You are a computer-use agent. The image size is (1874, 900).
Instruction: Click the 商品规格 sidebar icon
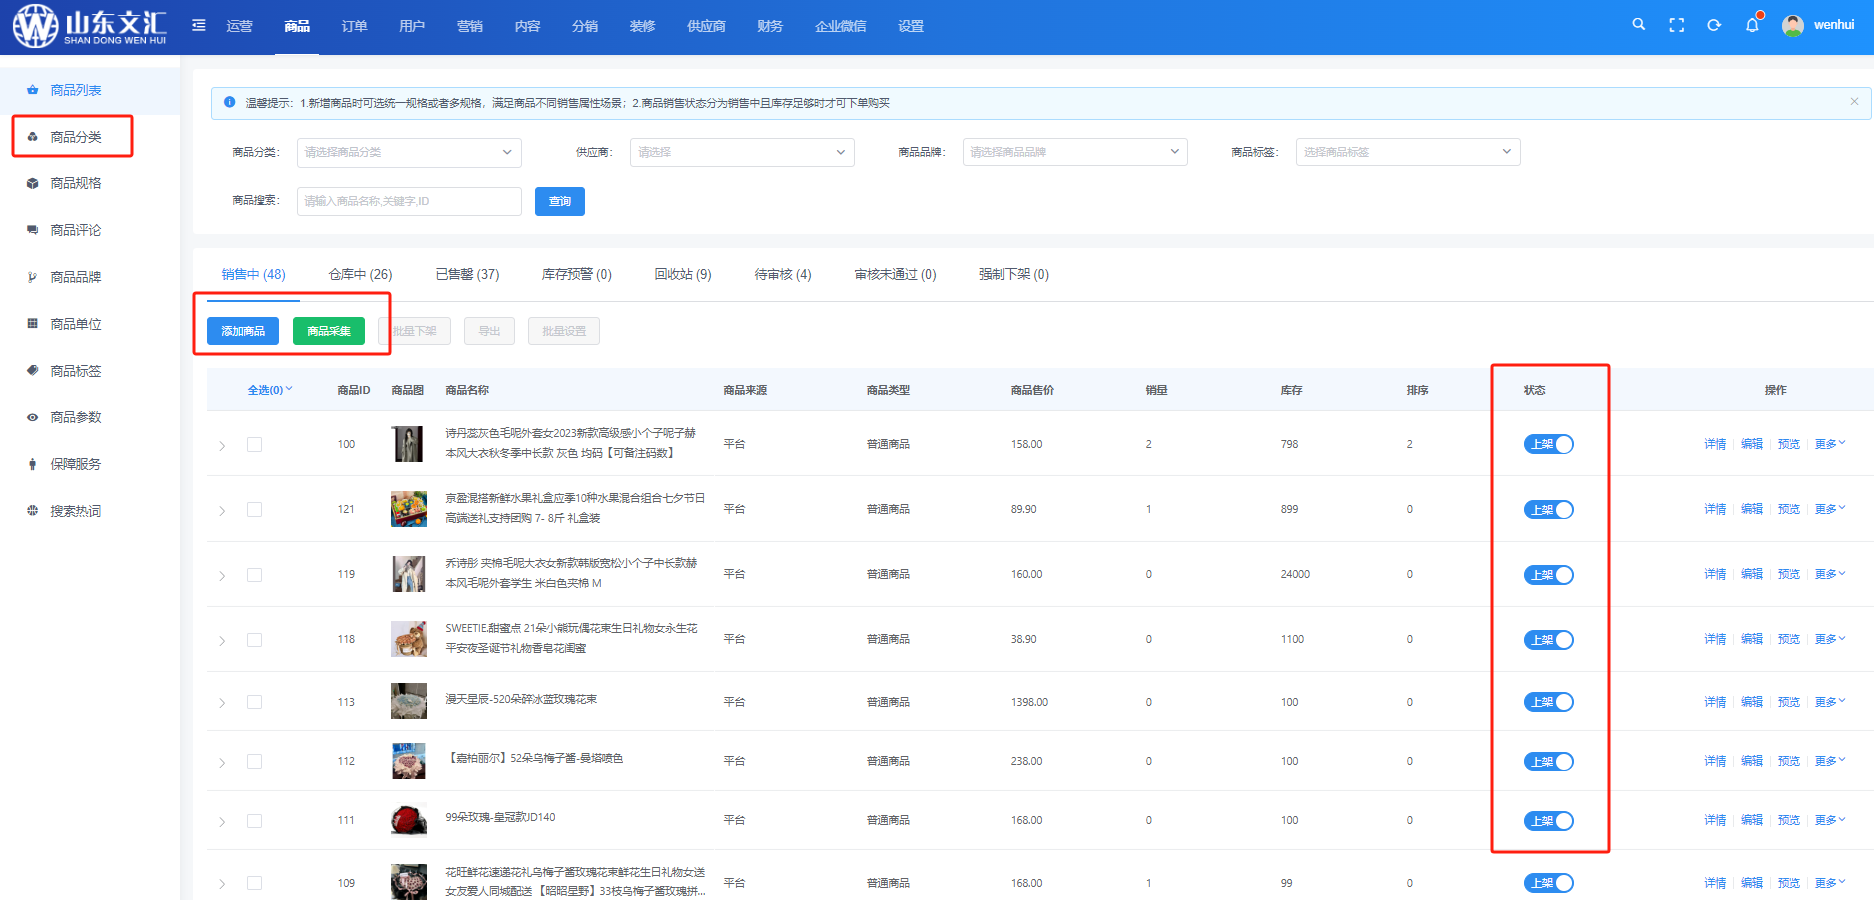(32, 183)
